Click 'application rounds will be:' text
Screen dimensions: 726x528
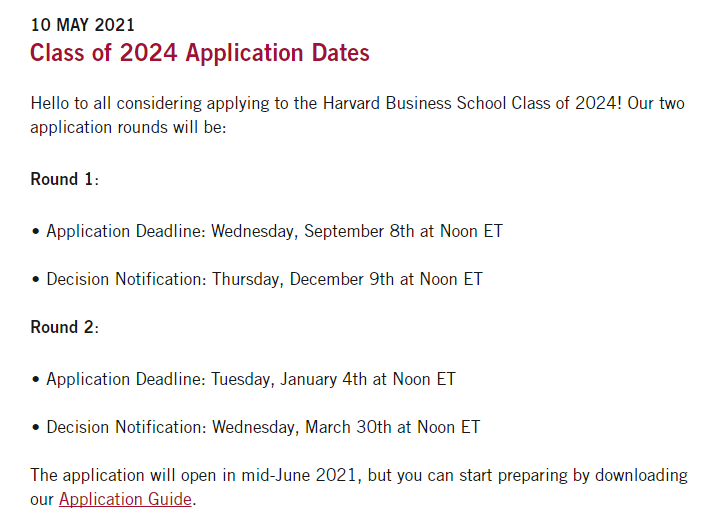pos(128,127)
